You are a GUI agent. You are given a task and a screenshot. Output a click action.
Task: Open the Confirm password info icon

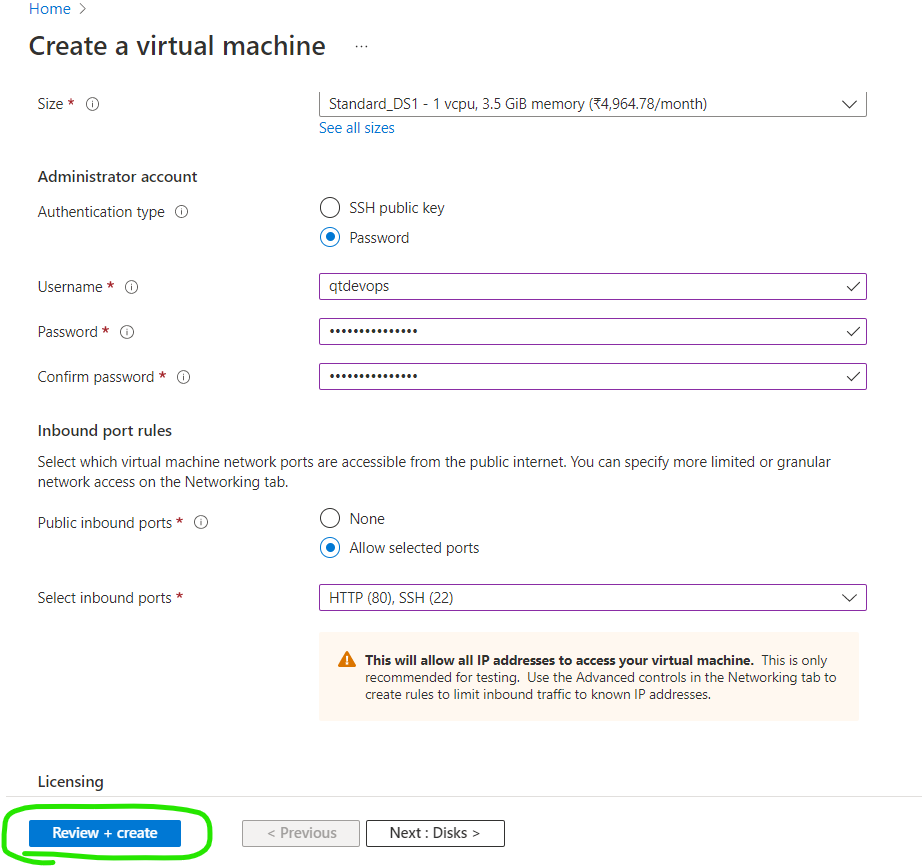click(x=183, y=377)
